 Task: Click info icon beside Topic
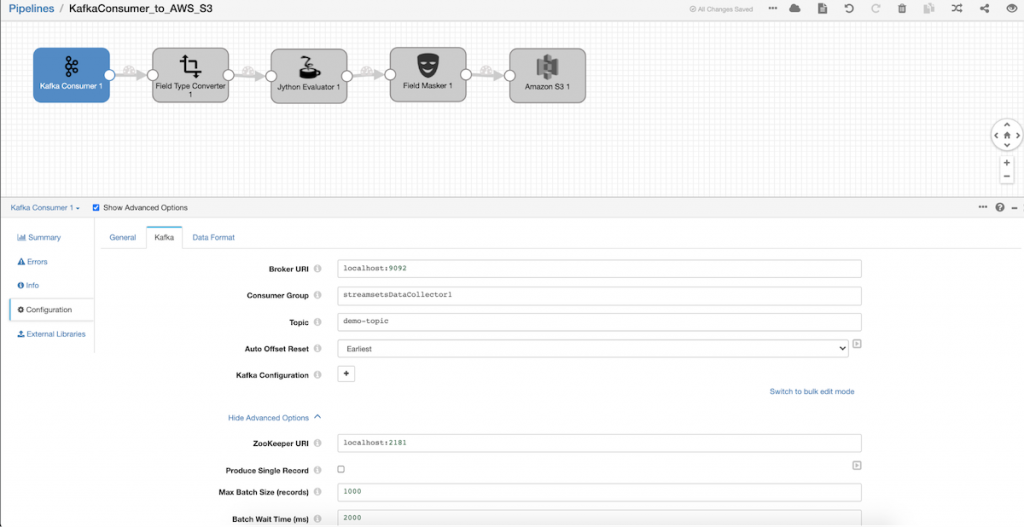pyautogui.click(x=318, y=322)
